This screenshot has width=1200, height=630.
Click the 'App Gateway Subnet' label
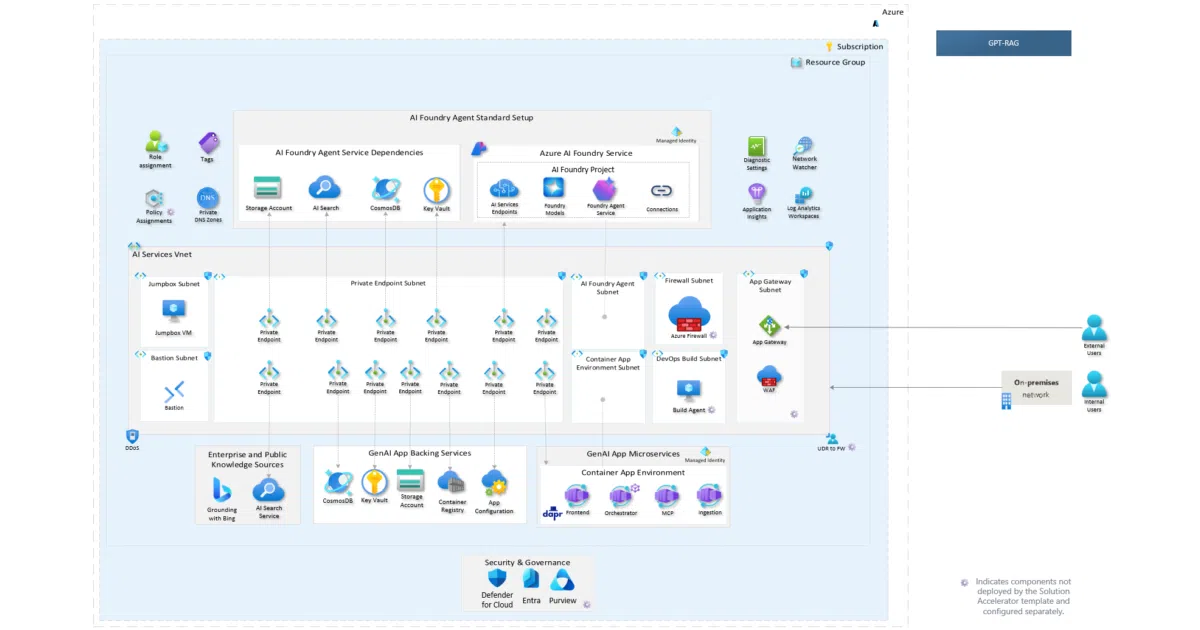coord(770,285)
